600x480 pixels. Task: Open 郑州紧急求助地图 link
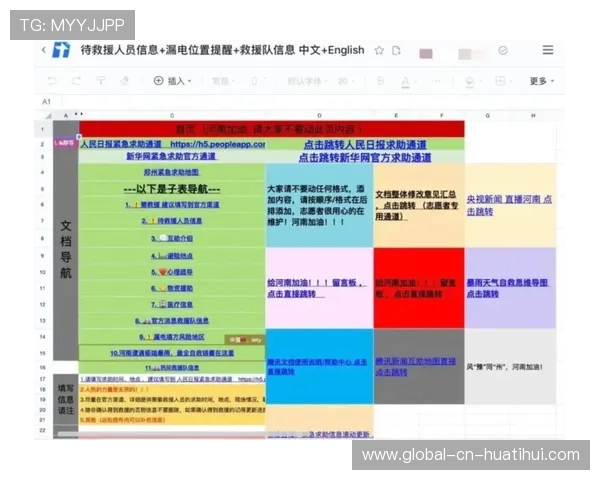[x=171, y=172]
